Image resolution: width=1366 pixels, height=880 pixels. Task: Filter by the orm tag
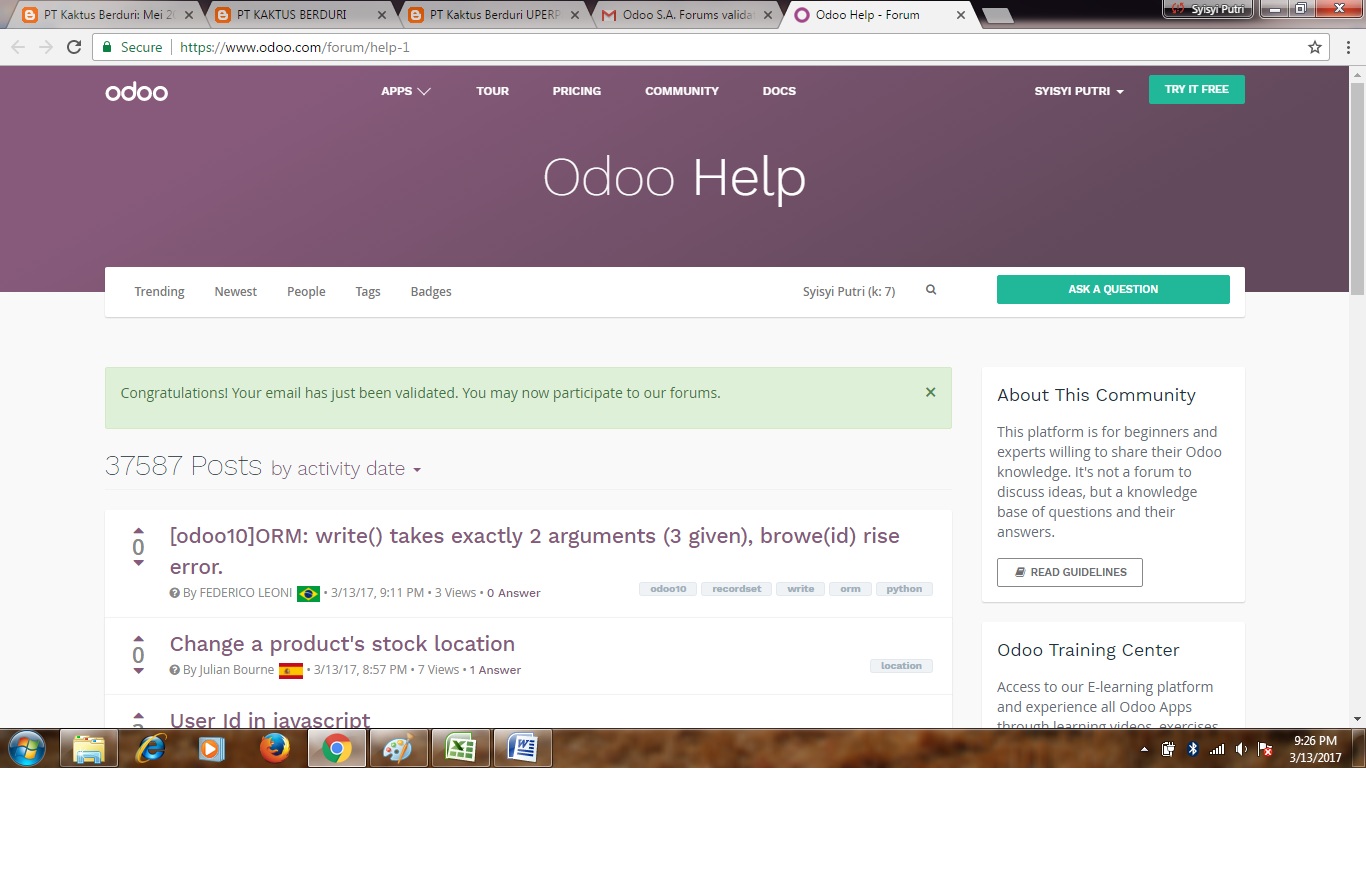point(850,589)
